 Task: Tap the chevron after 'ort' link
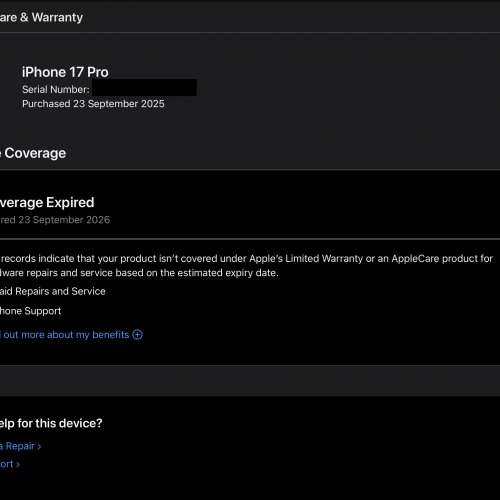click(x=18, y=464)
